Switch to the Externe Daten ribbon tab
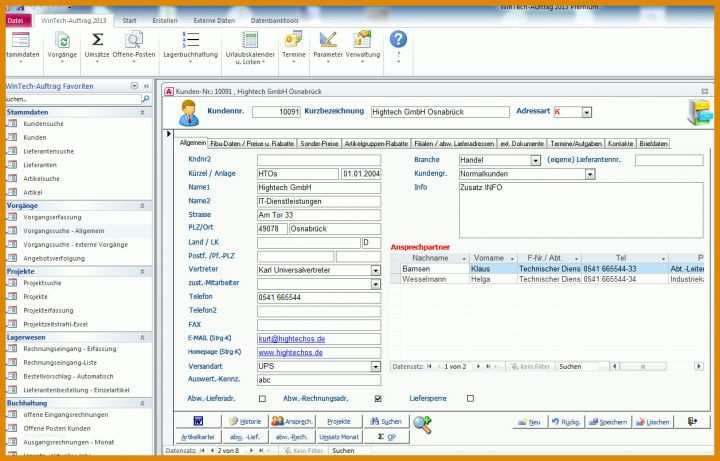The image size is (720, 461). tap(214, 21)
